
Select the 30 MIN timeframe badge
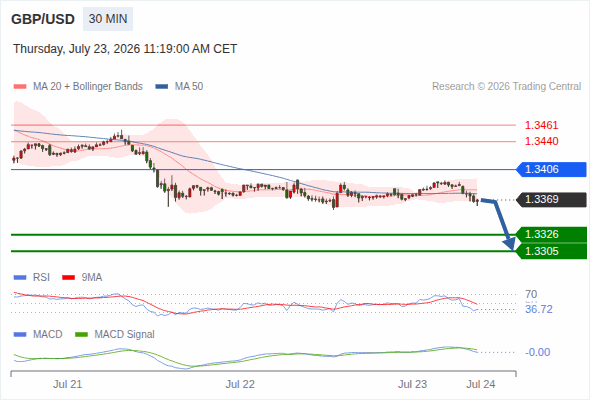tap(108, 19)
